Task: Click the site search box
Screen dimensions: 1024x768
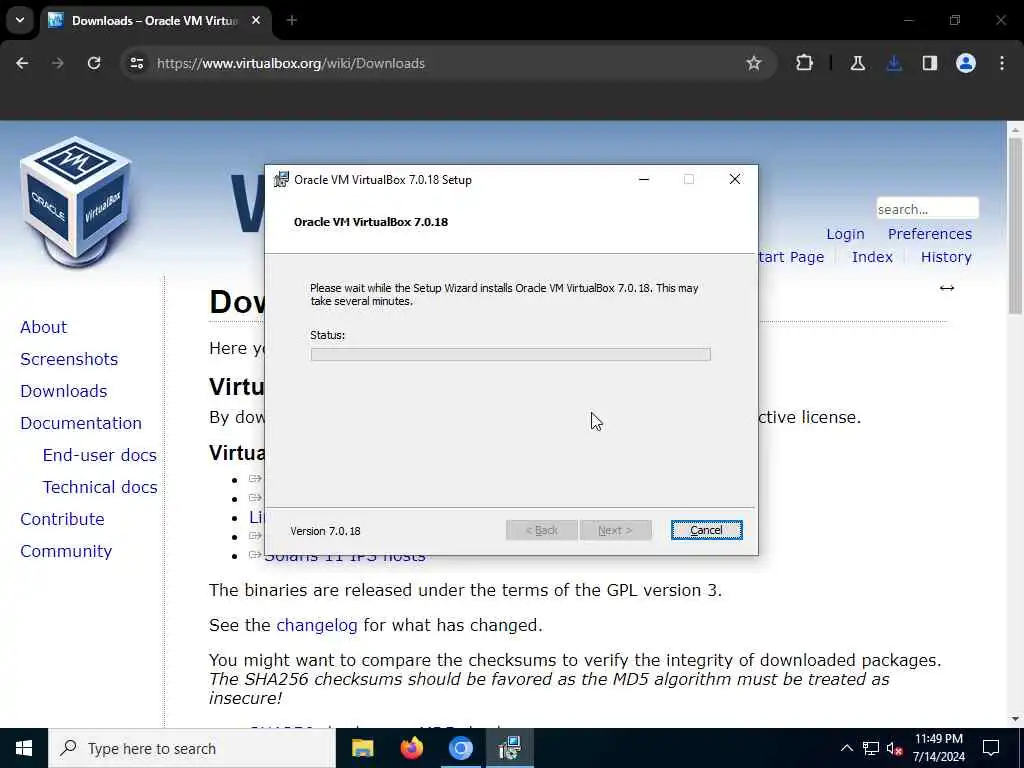Action: [927, 209]
